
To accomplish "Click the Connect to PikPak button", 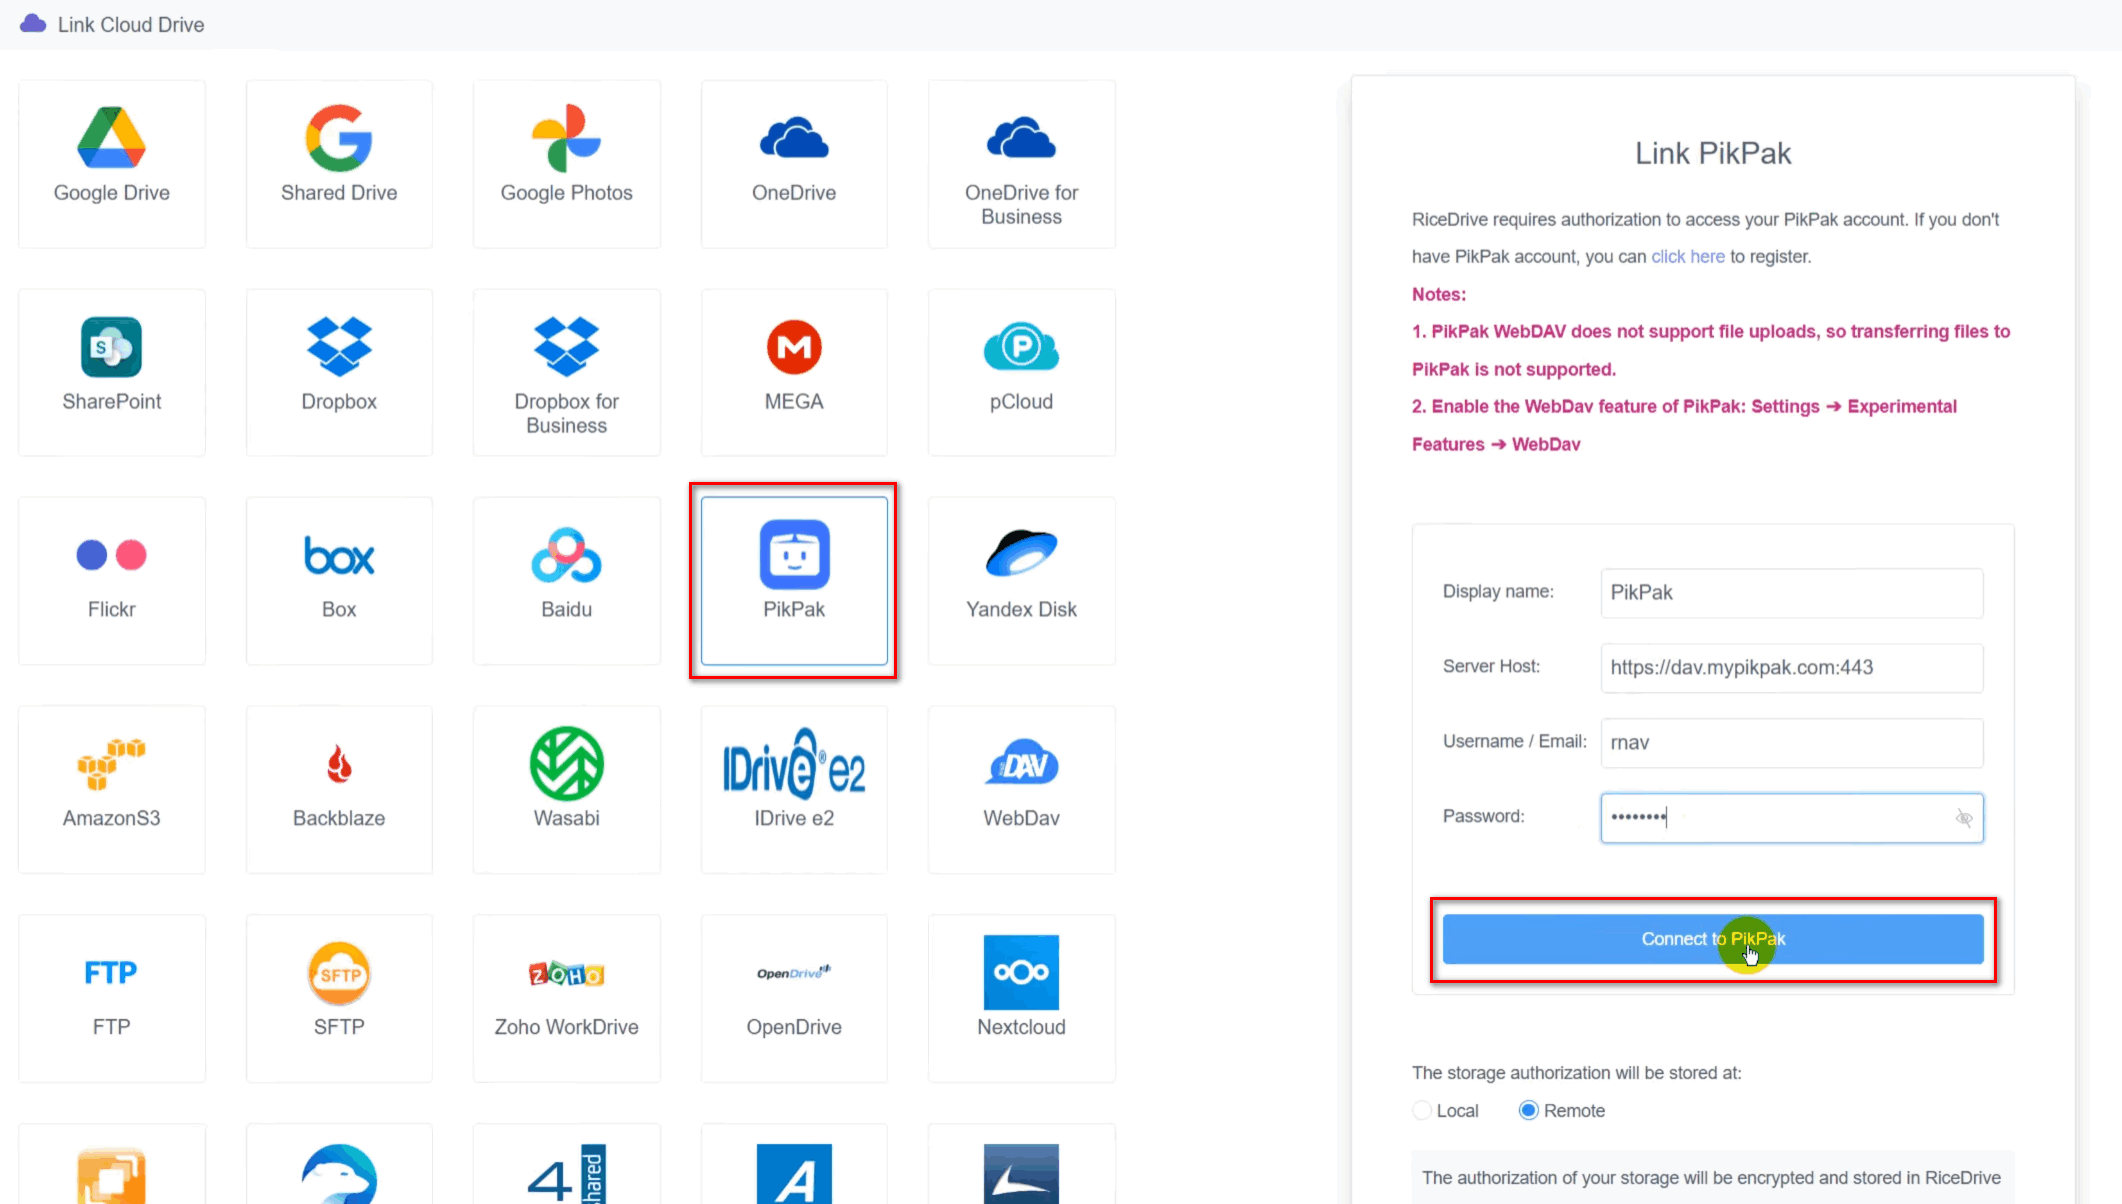I will 1713,939.
